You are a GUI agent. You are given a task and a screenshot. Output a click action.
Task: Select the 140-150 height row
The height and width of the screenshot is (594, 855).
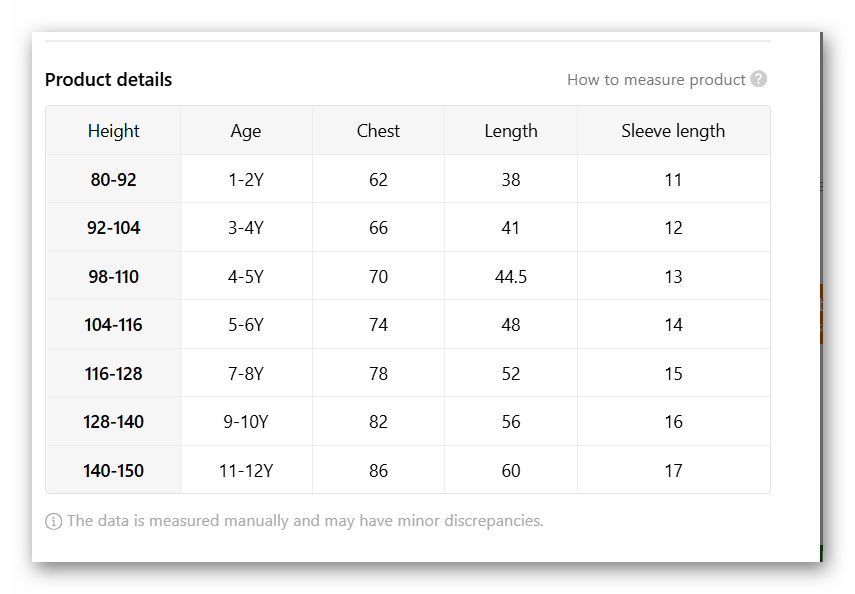pos(114,471)
